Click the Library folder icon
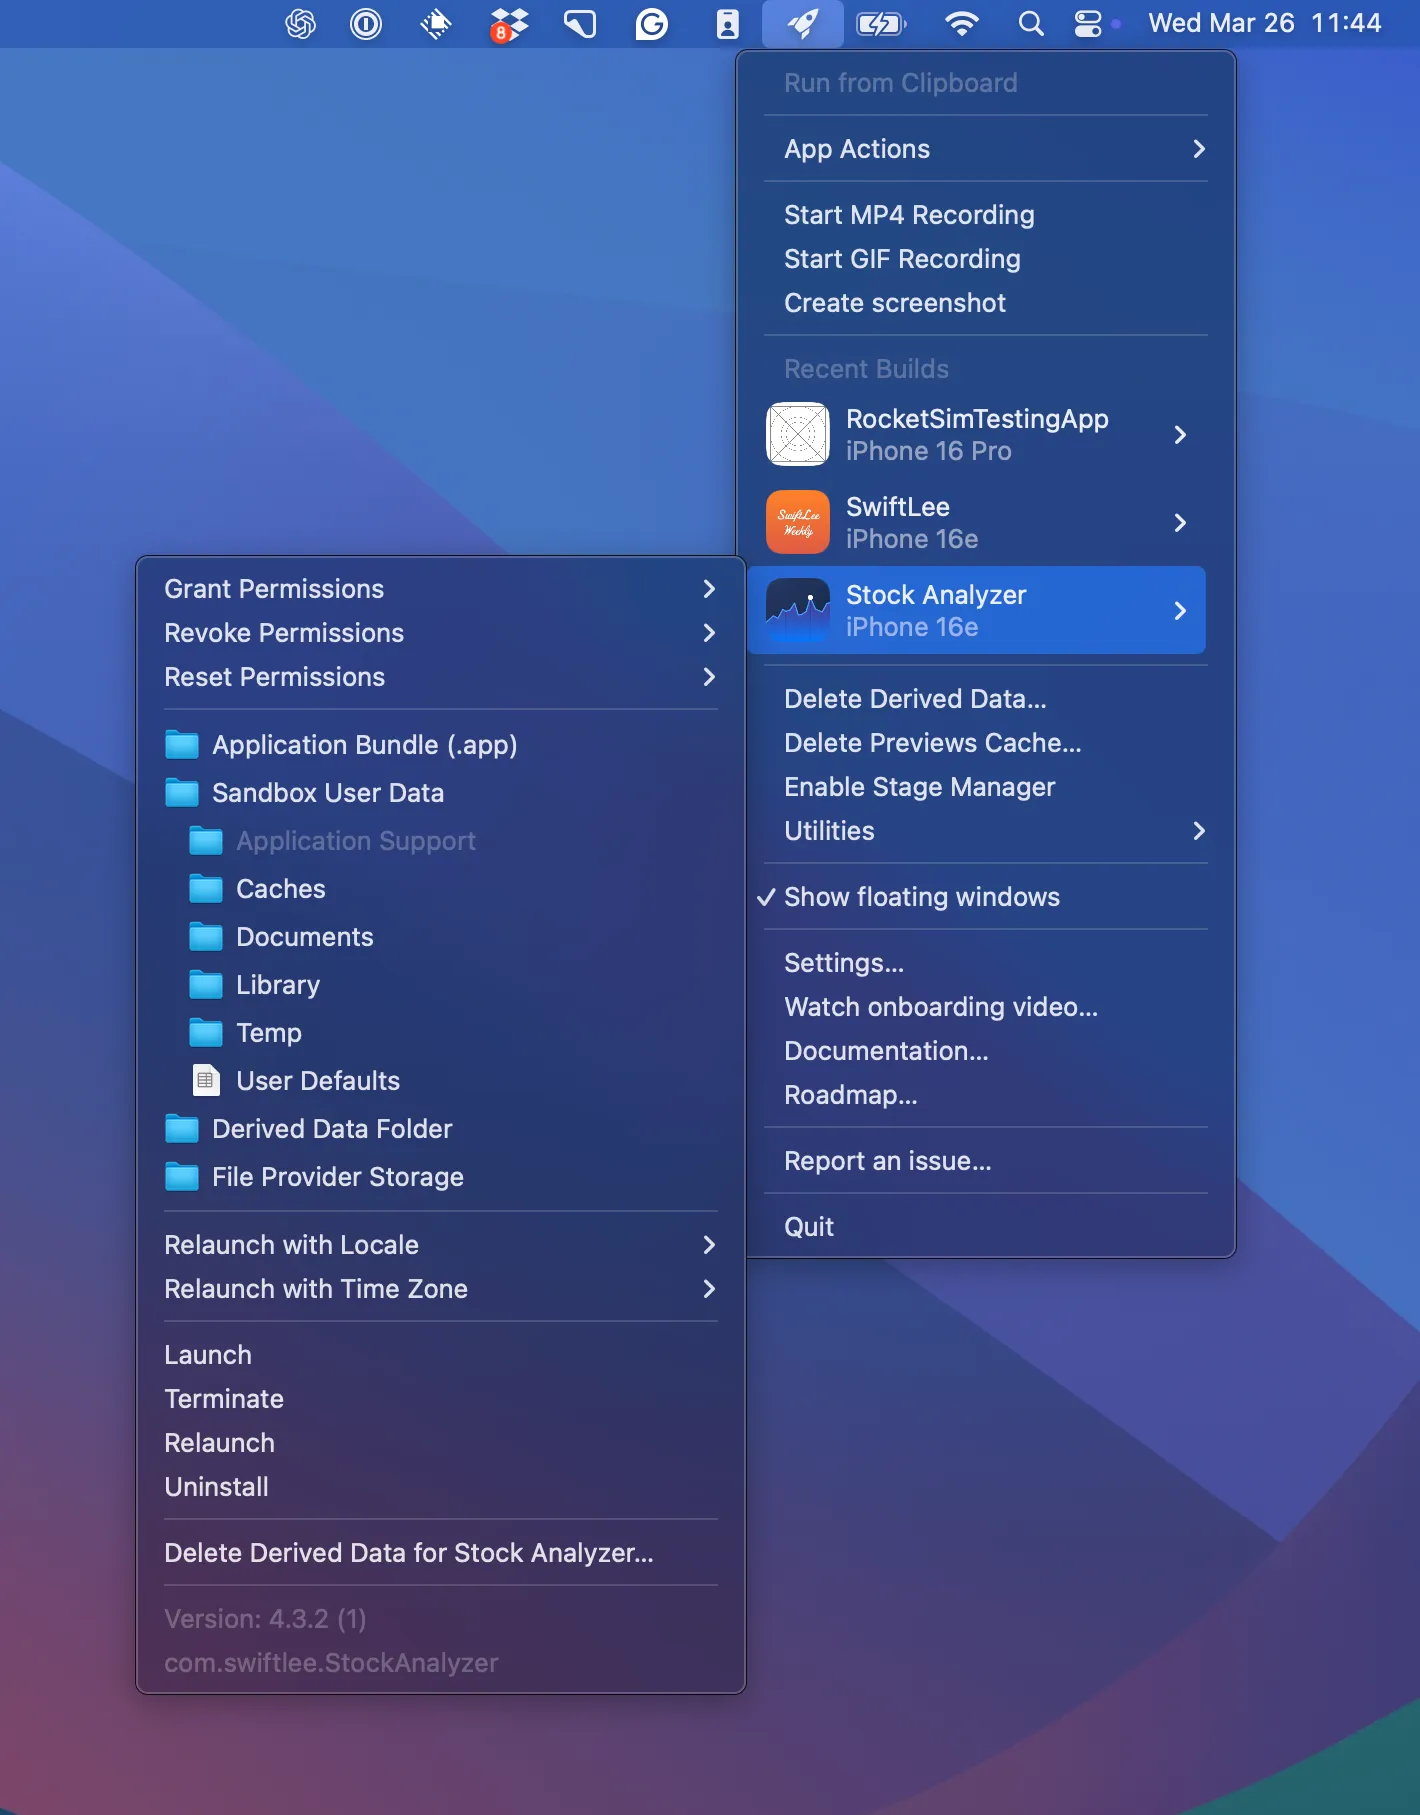 206,985
